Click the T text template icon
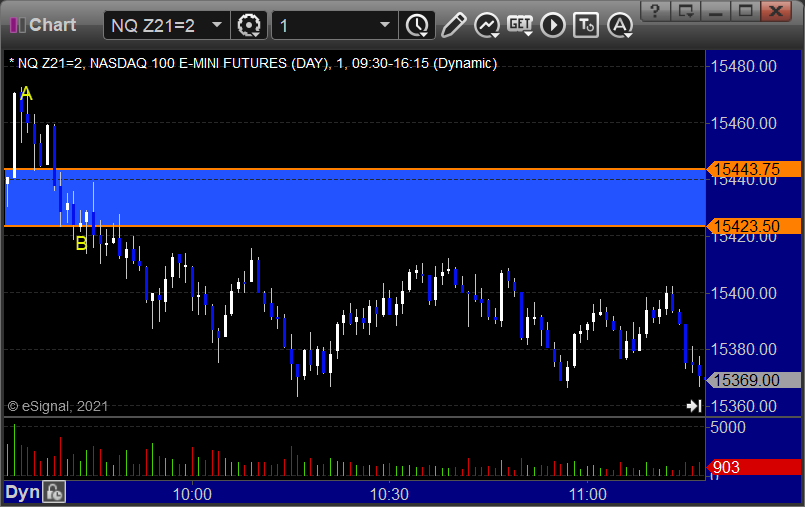 click(x=586, y=25)
